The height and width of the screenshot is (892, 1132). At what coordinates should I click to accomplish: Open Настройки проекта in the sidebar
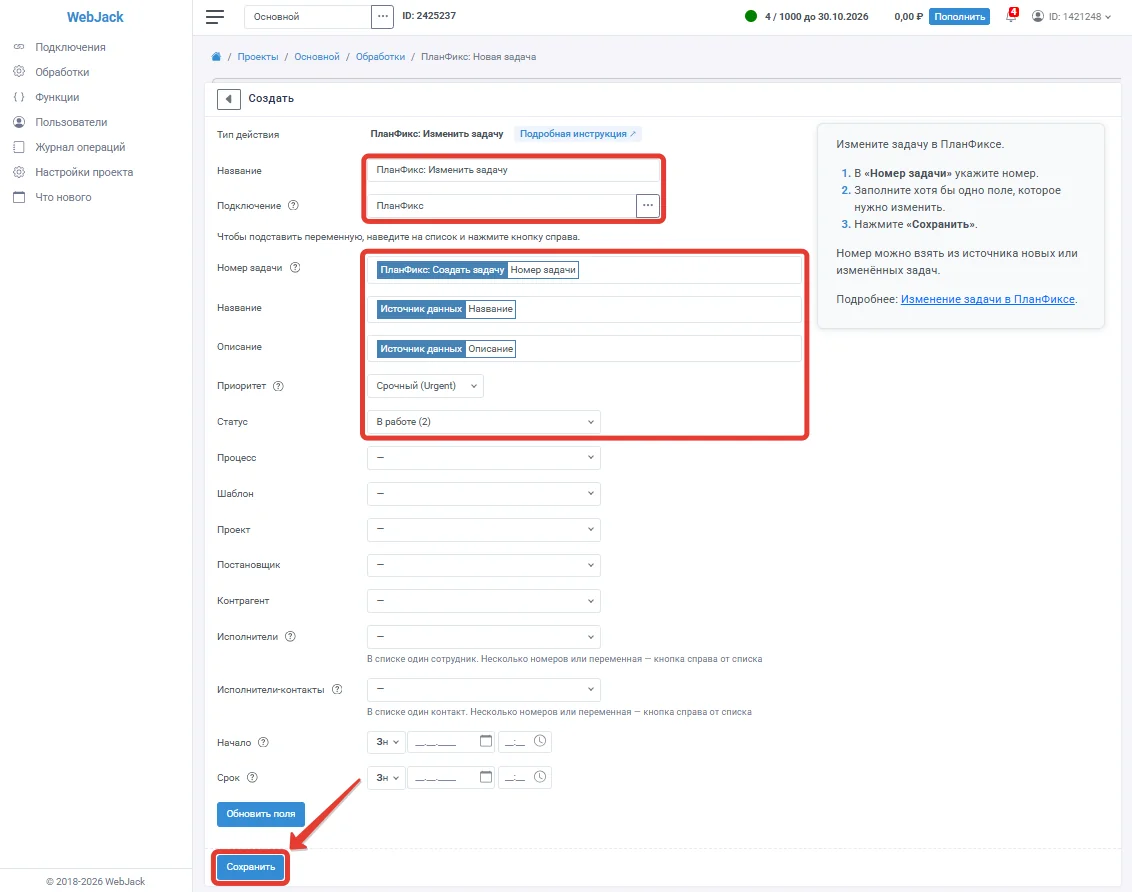point(84,172)
